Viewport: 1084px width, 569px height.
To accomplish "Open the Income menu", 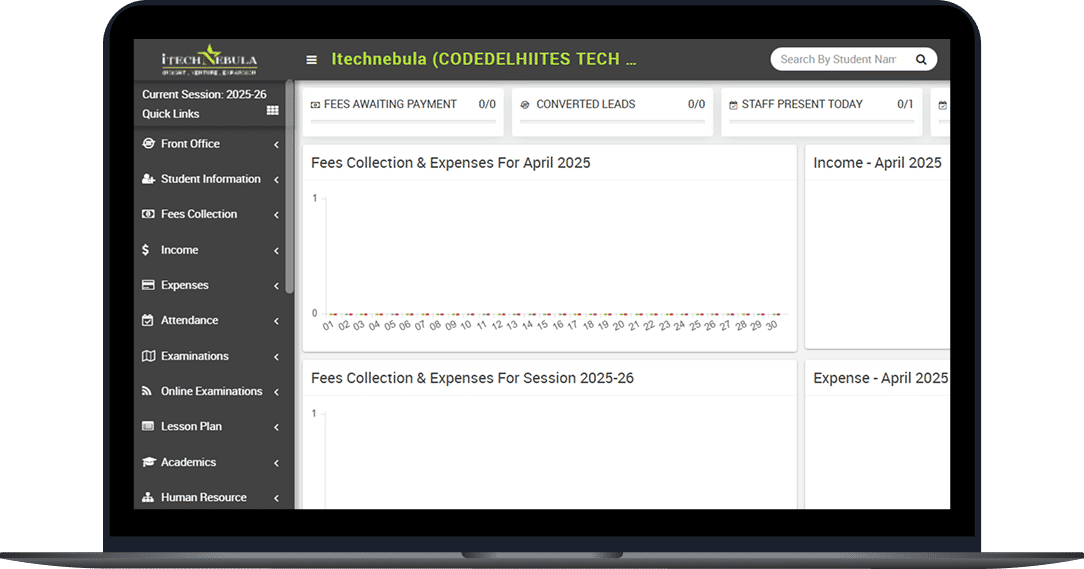I will (x=210, y=250).
